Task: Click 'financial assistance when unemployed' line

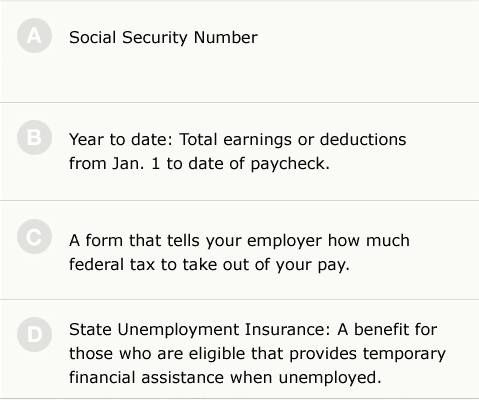Action: 225,377
